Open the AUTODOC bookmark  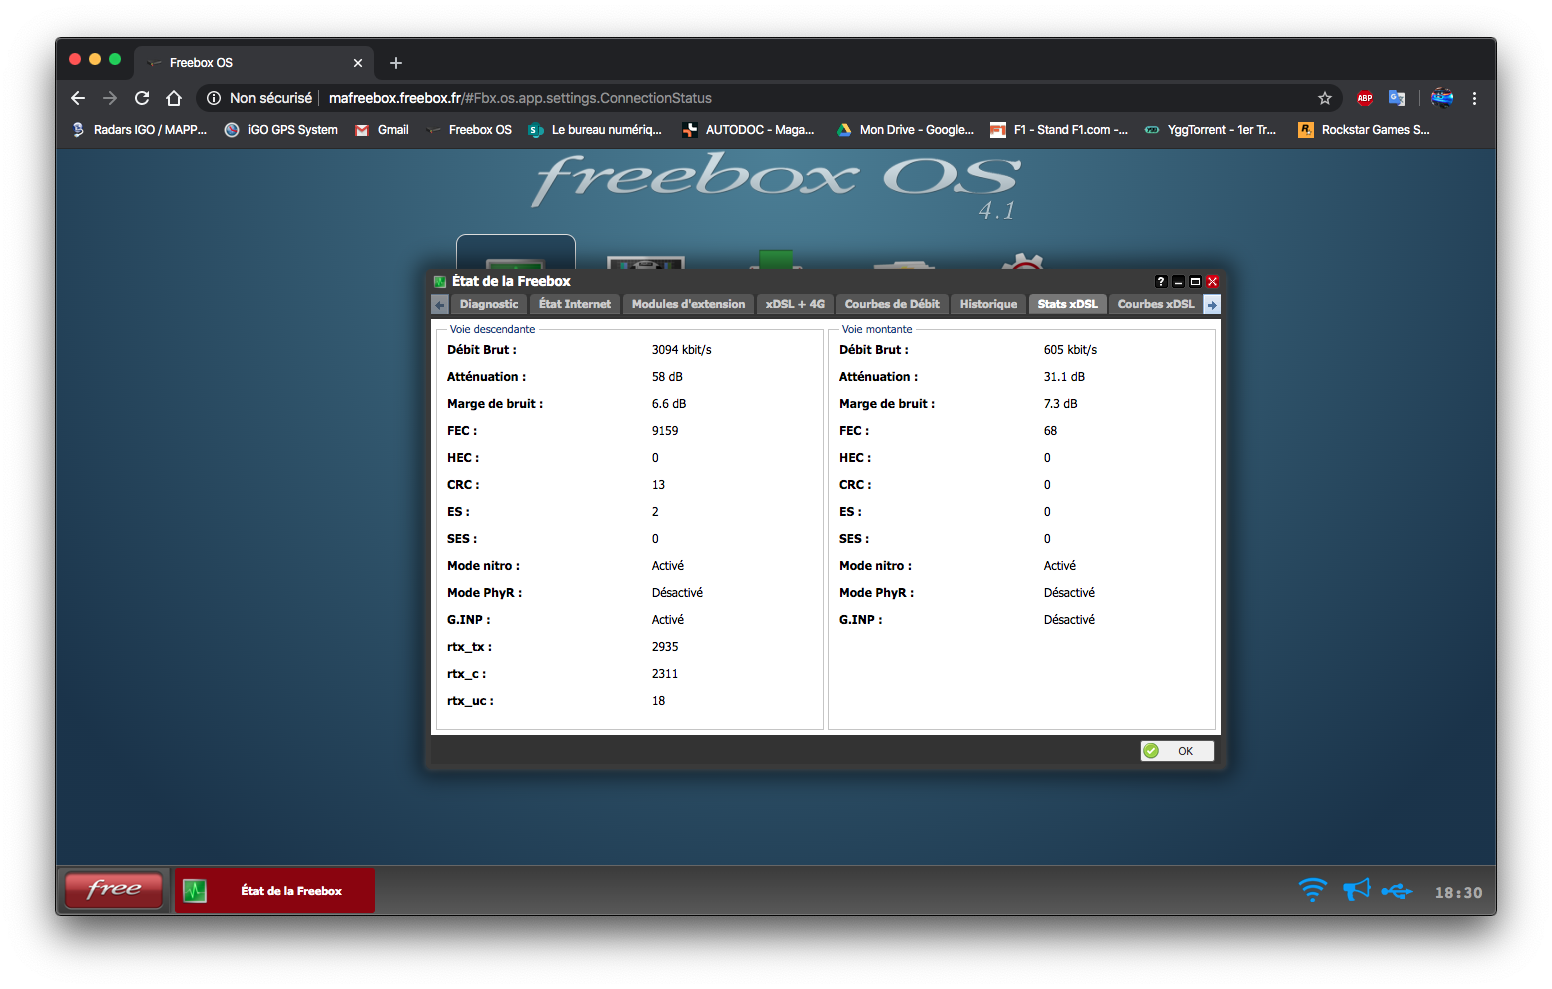tap(749, 130)
